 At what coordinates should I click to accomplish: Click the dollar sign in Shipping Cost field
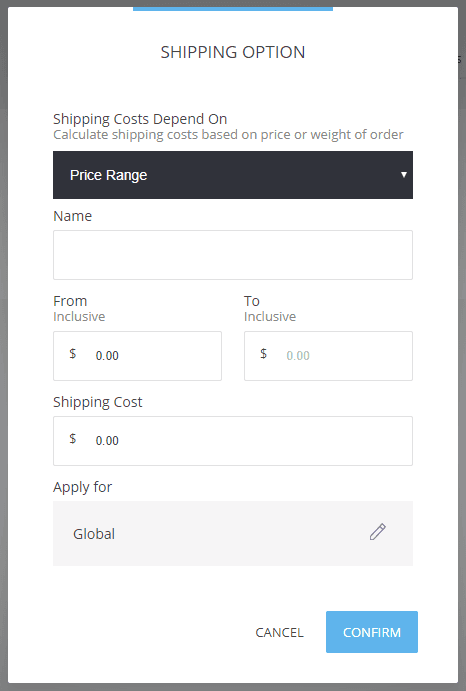(73, 438)
